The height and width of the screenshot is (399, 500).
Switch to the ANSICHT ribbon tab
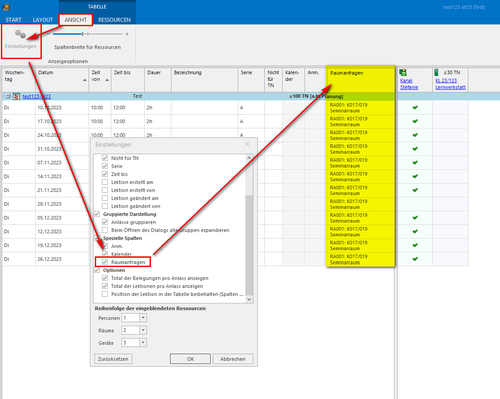click(x=76, y=20)
